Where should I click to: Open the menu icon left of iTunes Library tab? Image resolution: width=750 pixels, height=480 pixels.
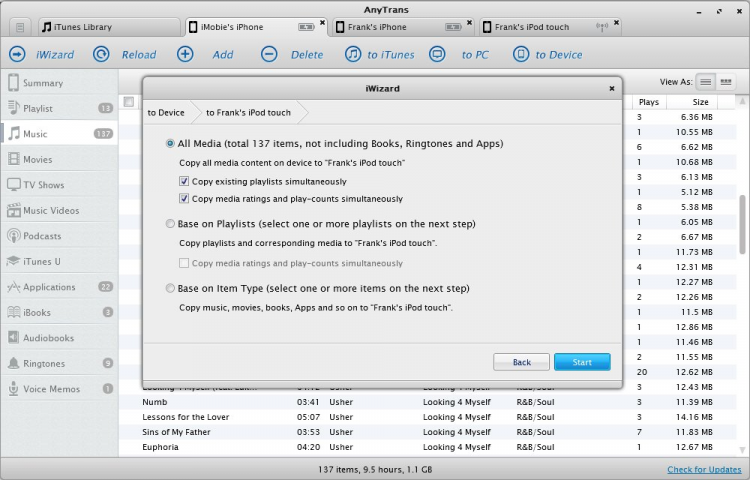click(x=20, y=27)
